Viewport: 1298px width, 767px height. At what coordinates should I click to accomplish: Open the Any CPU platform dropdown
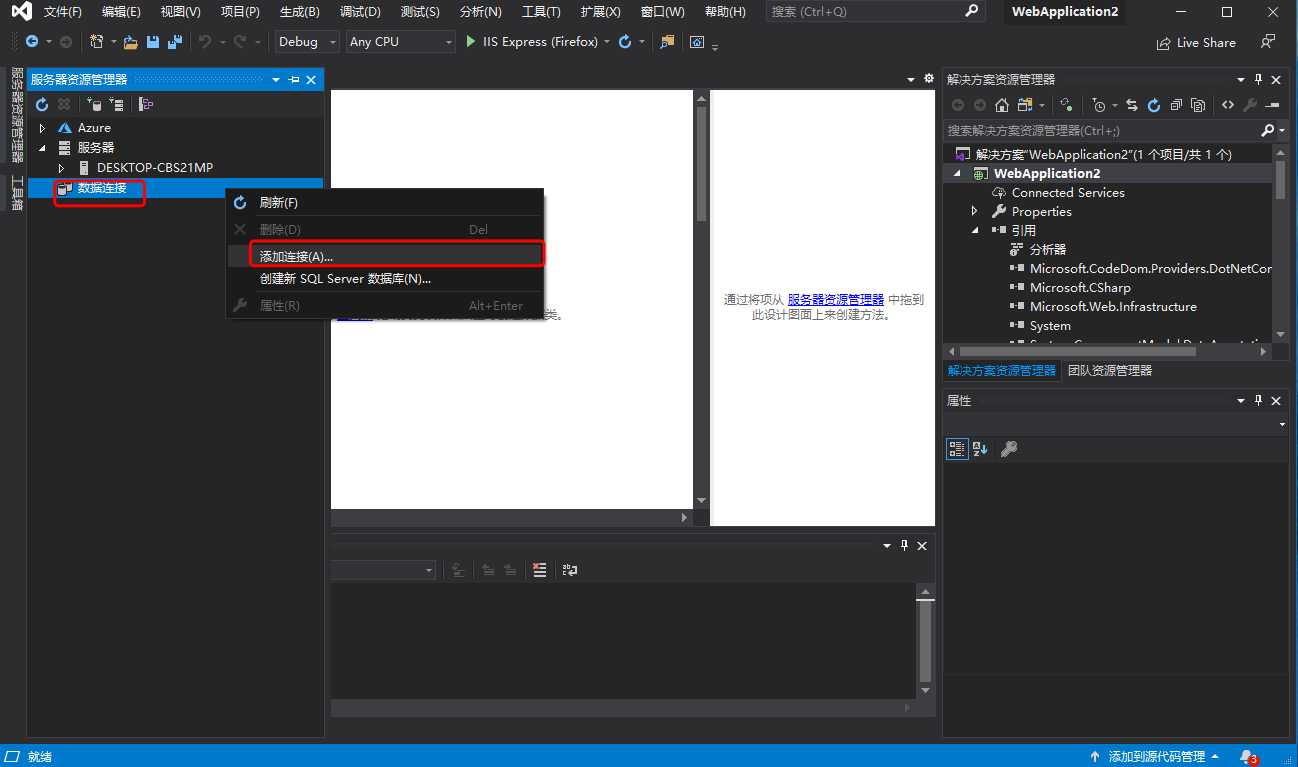(x=400, y=42)
